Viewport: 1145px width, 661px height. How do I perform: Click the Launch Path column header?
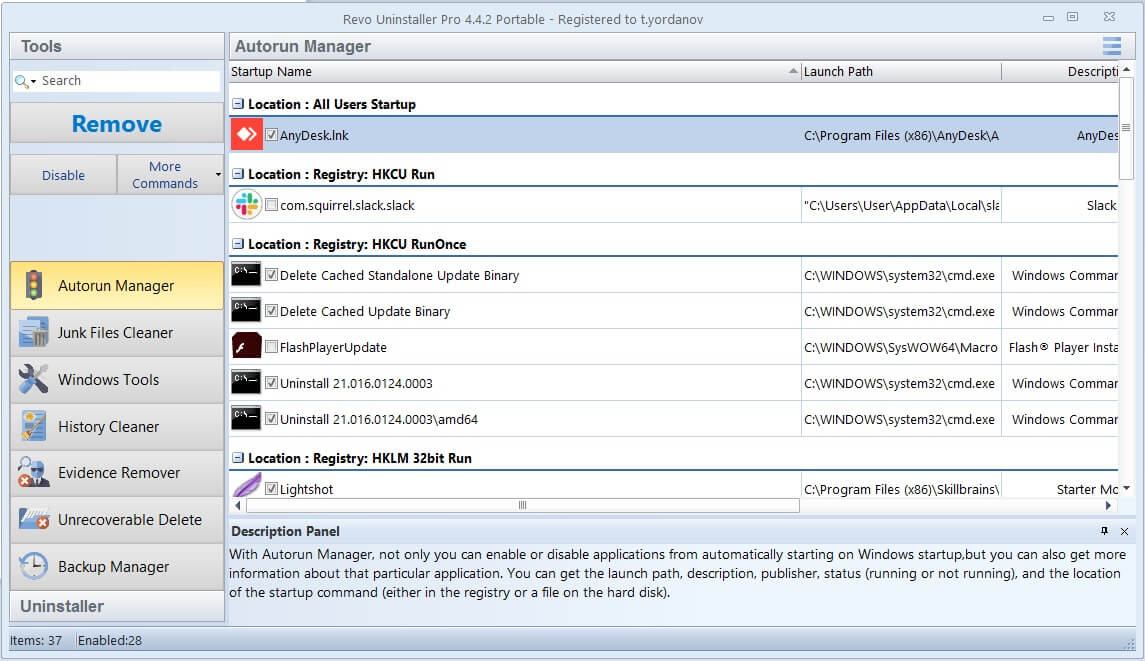click(x=901, y=72)
